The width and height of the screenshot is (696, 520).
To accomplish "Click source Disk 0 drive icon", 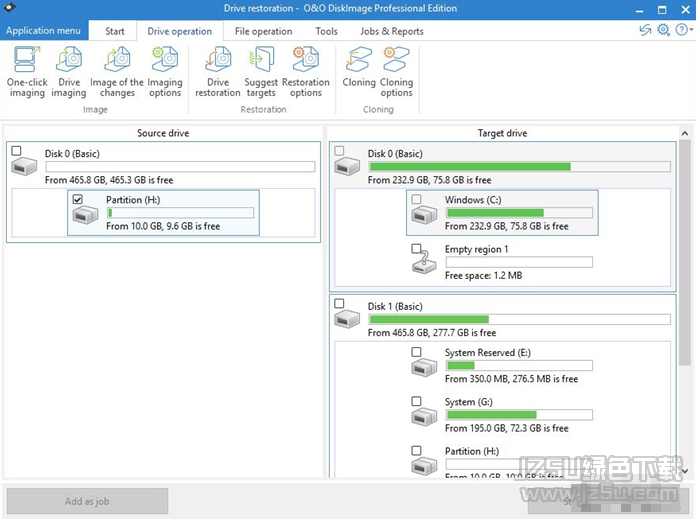I will (24, 167).
